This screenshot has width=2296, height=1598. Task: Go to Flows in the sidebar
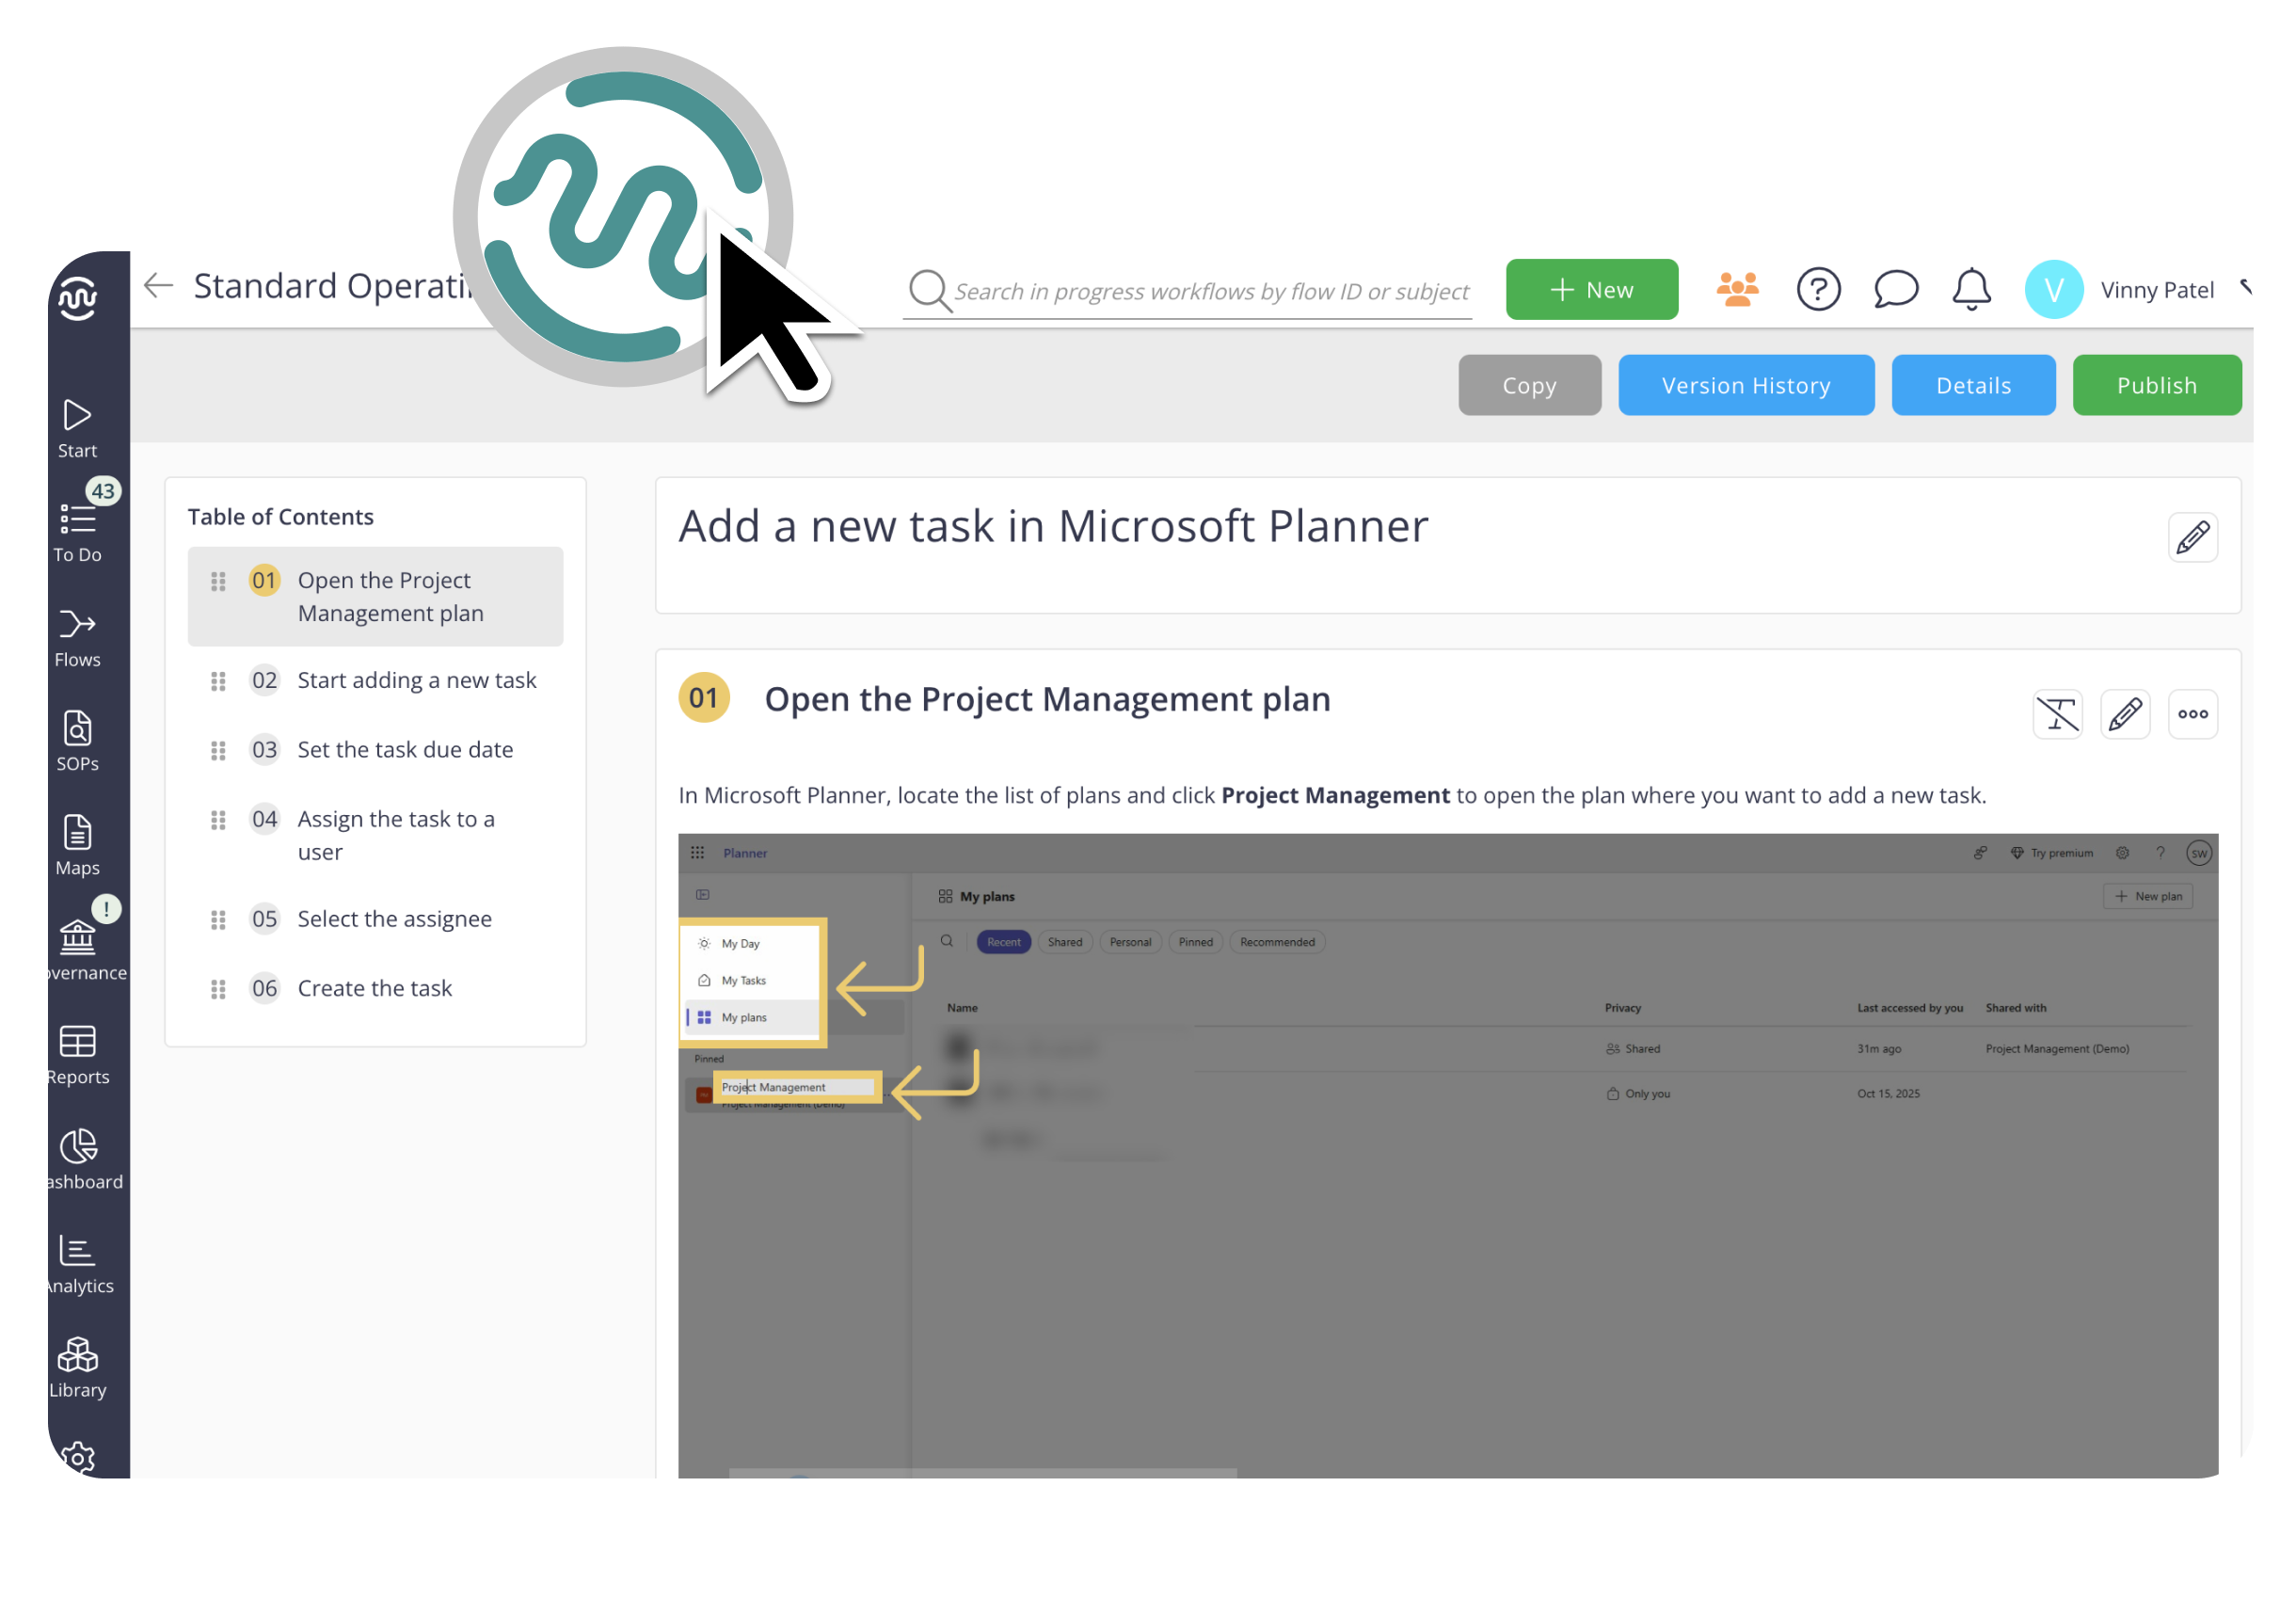coord(77,638)
